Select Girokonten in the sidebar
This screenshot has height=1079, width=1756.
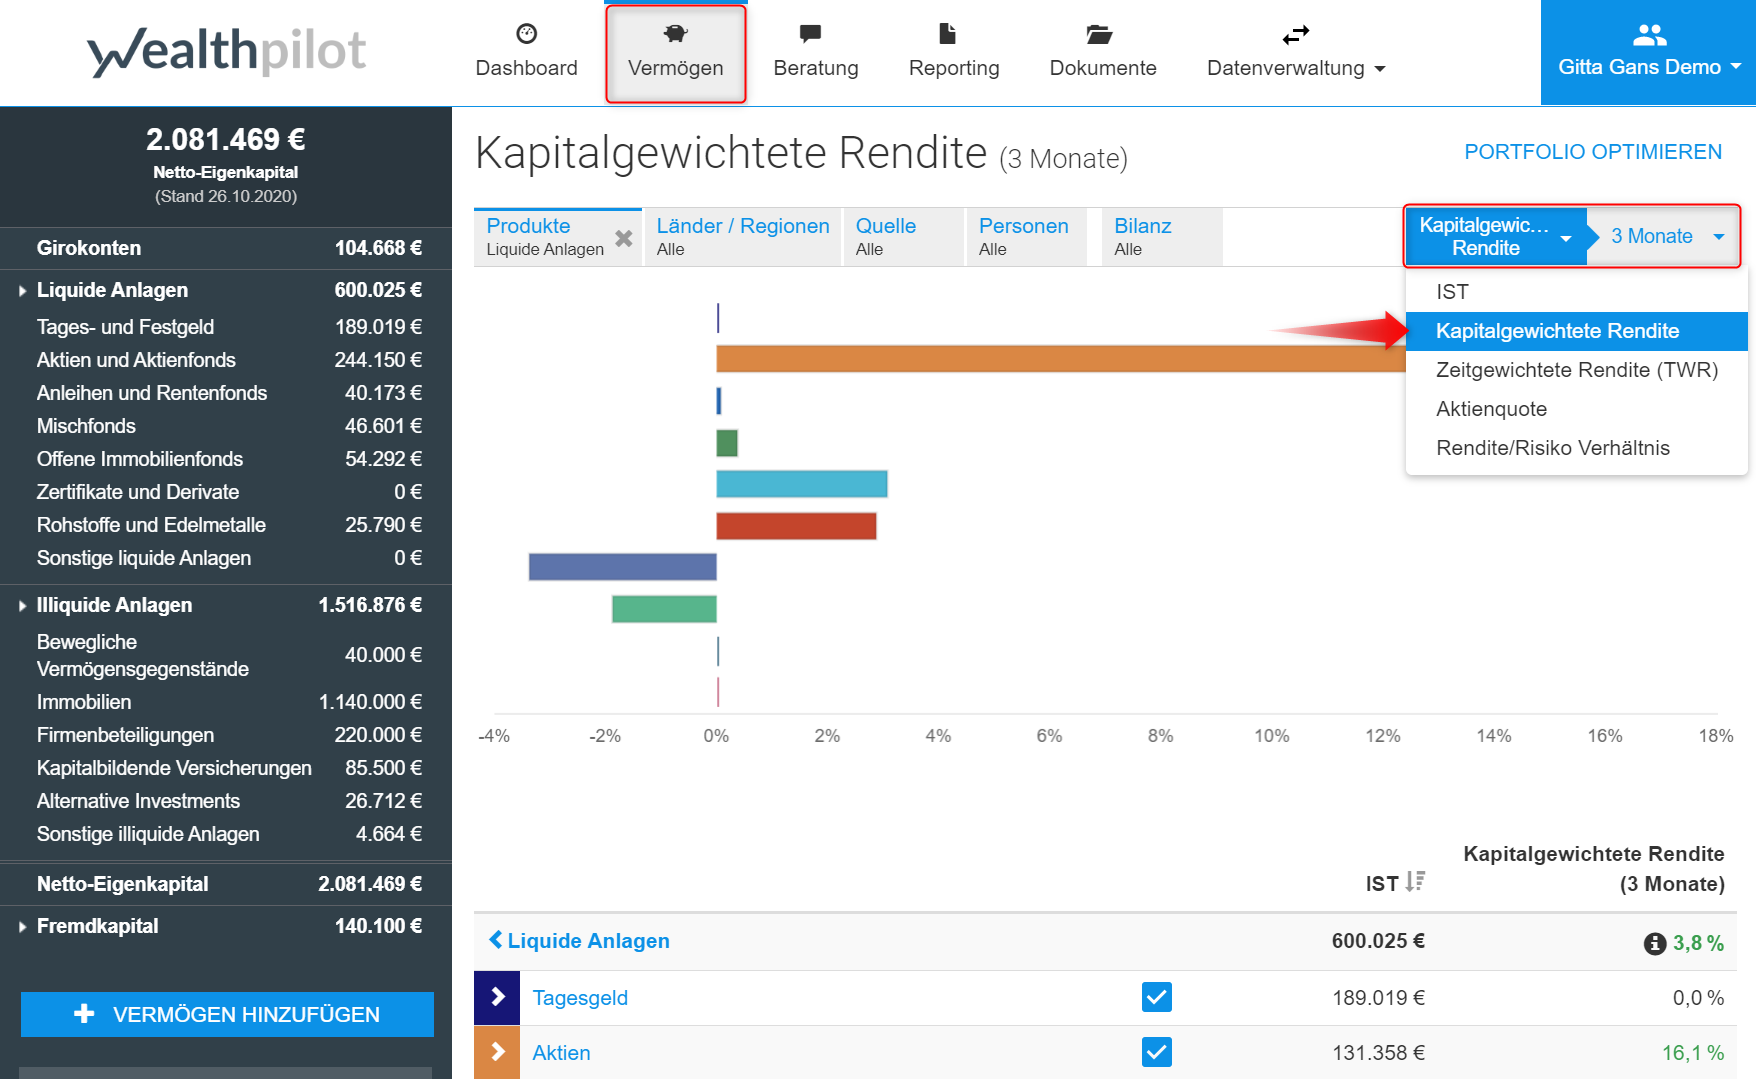click(x=226, y=248)
